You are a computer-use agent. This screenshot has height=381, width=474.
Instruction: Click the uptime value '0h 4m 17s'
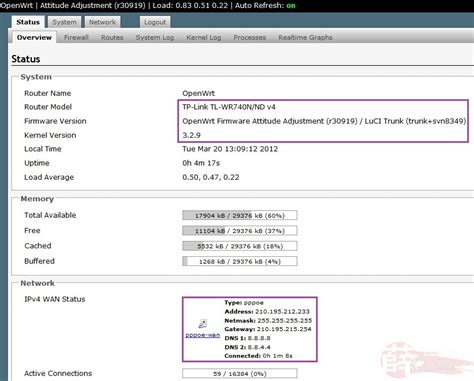pos(201,163)
